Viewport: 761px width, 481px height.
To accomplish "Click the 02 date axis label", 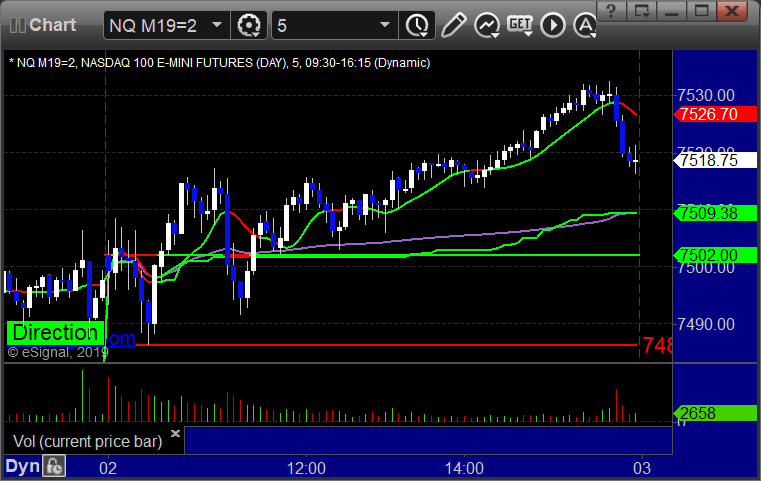I will pyautogui.click(x=108, y=468).
